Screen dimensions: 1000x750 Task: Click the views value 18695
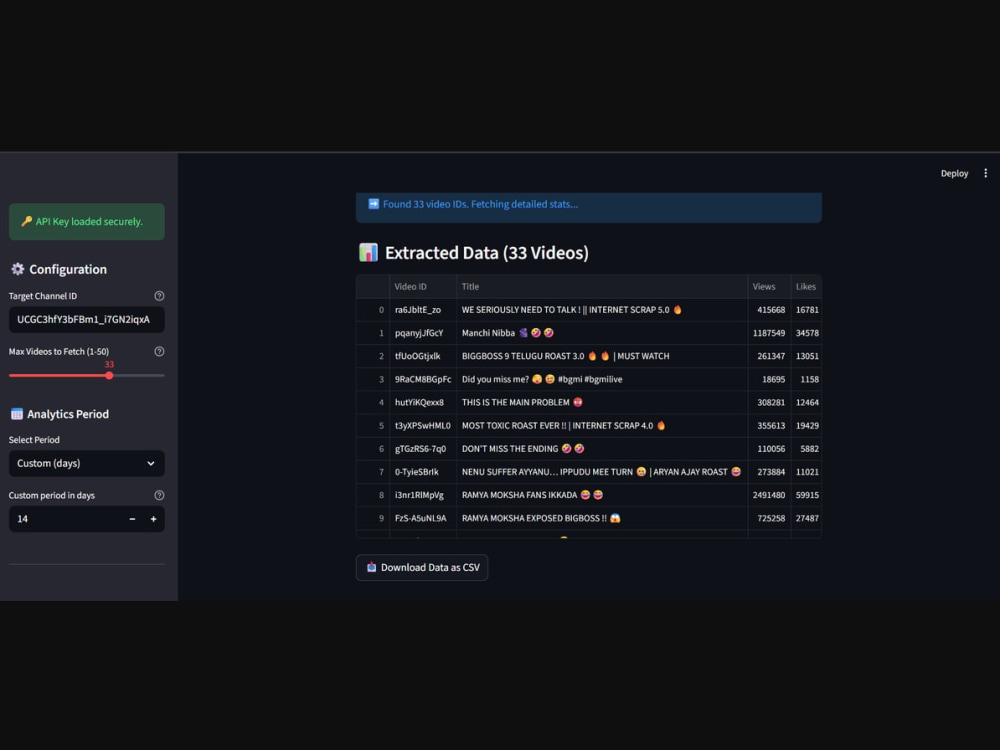point(769,379)
